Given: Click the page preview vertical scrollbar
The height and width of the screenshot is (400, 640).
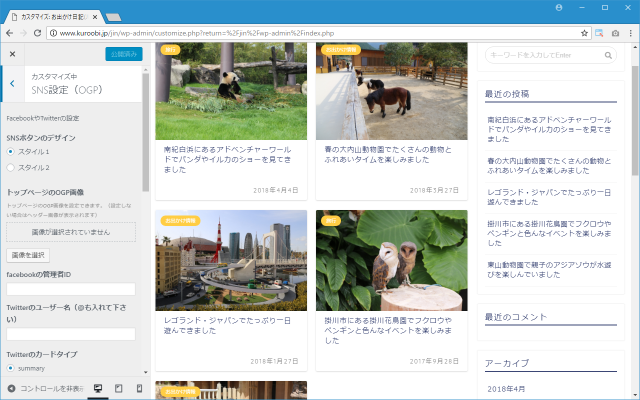Looking at the screenshot, I should point(635,120).
